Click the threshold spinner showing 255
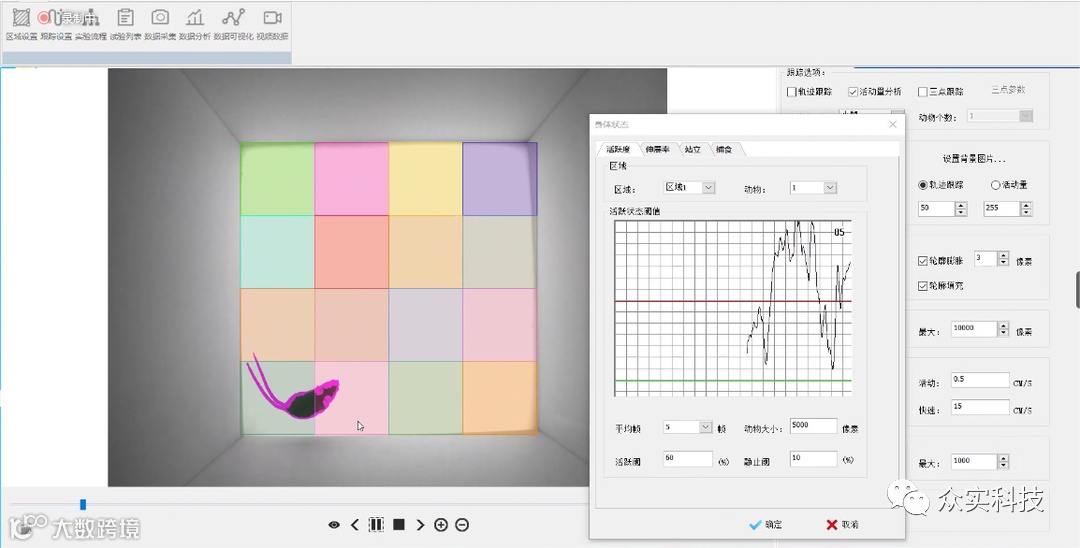The image size is (1080, 548). pos(1008,209)
